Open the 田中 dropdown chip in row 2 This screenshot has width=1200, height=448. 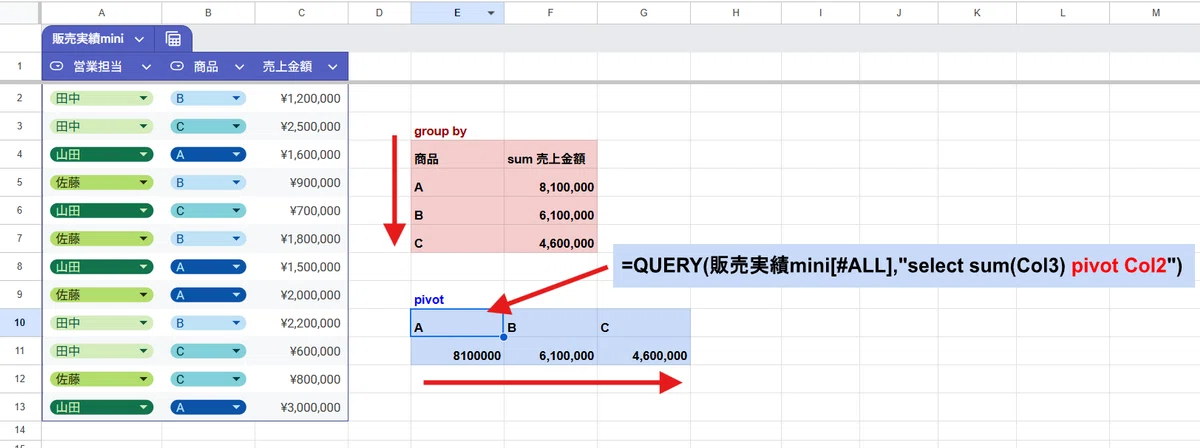101,99
